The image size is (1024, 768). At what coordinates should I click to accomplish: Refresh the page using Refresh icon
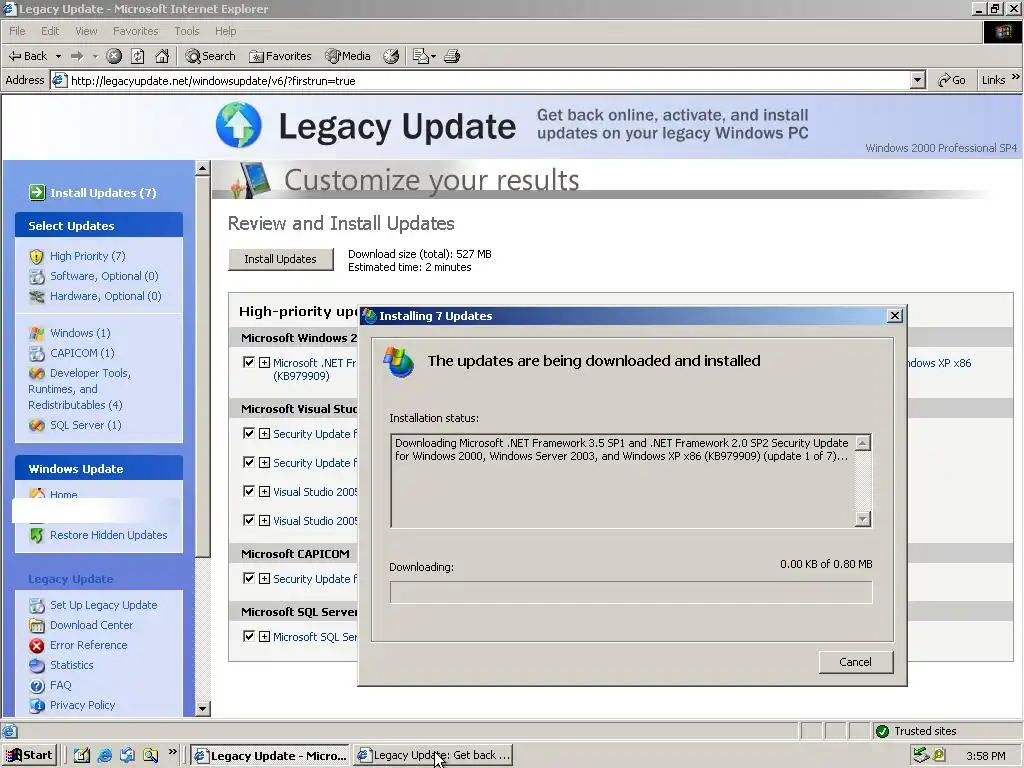pyautogui.click(x=138, y=56)
